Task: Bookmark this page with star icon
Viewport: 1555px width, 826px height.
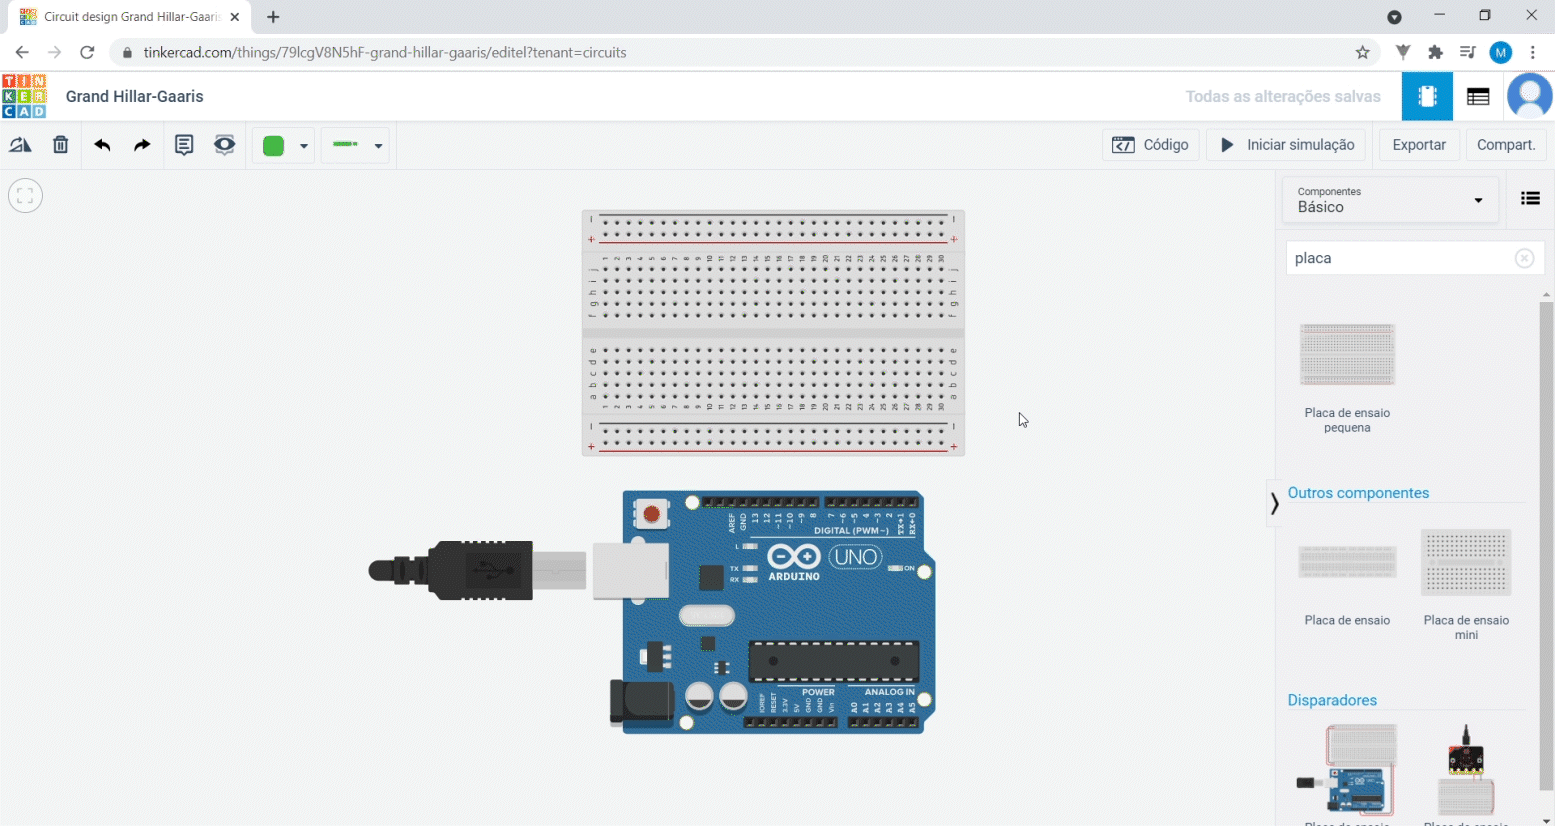Action: coord(1362,52)
